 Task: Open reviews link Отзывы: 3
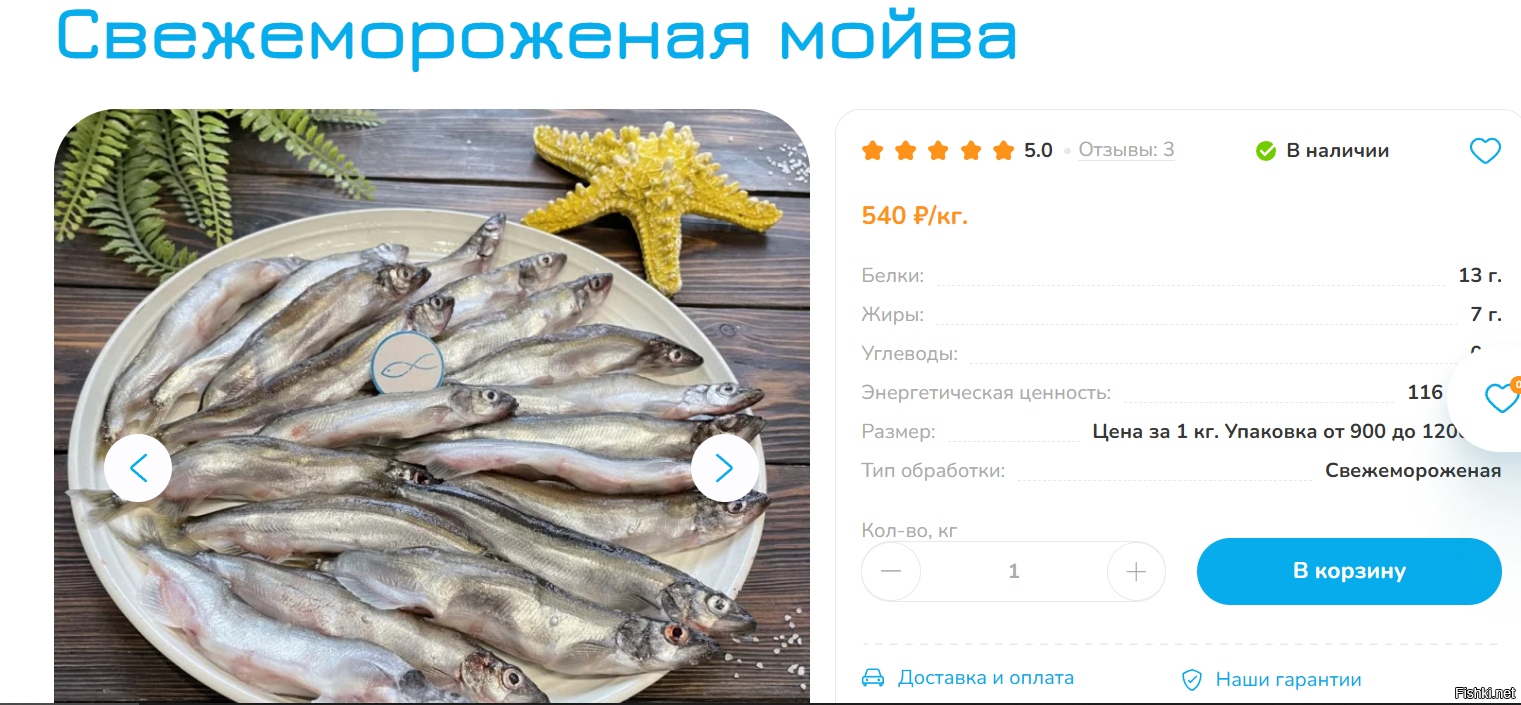[x=1126, y=150]
